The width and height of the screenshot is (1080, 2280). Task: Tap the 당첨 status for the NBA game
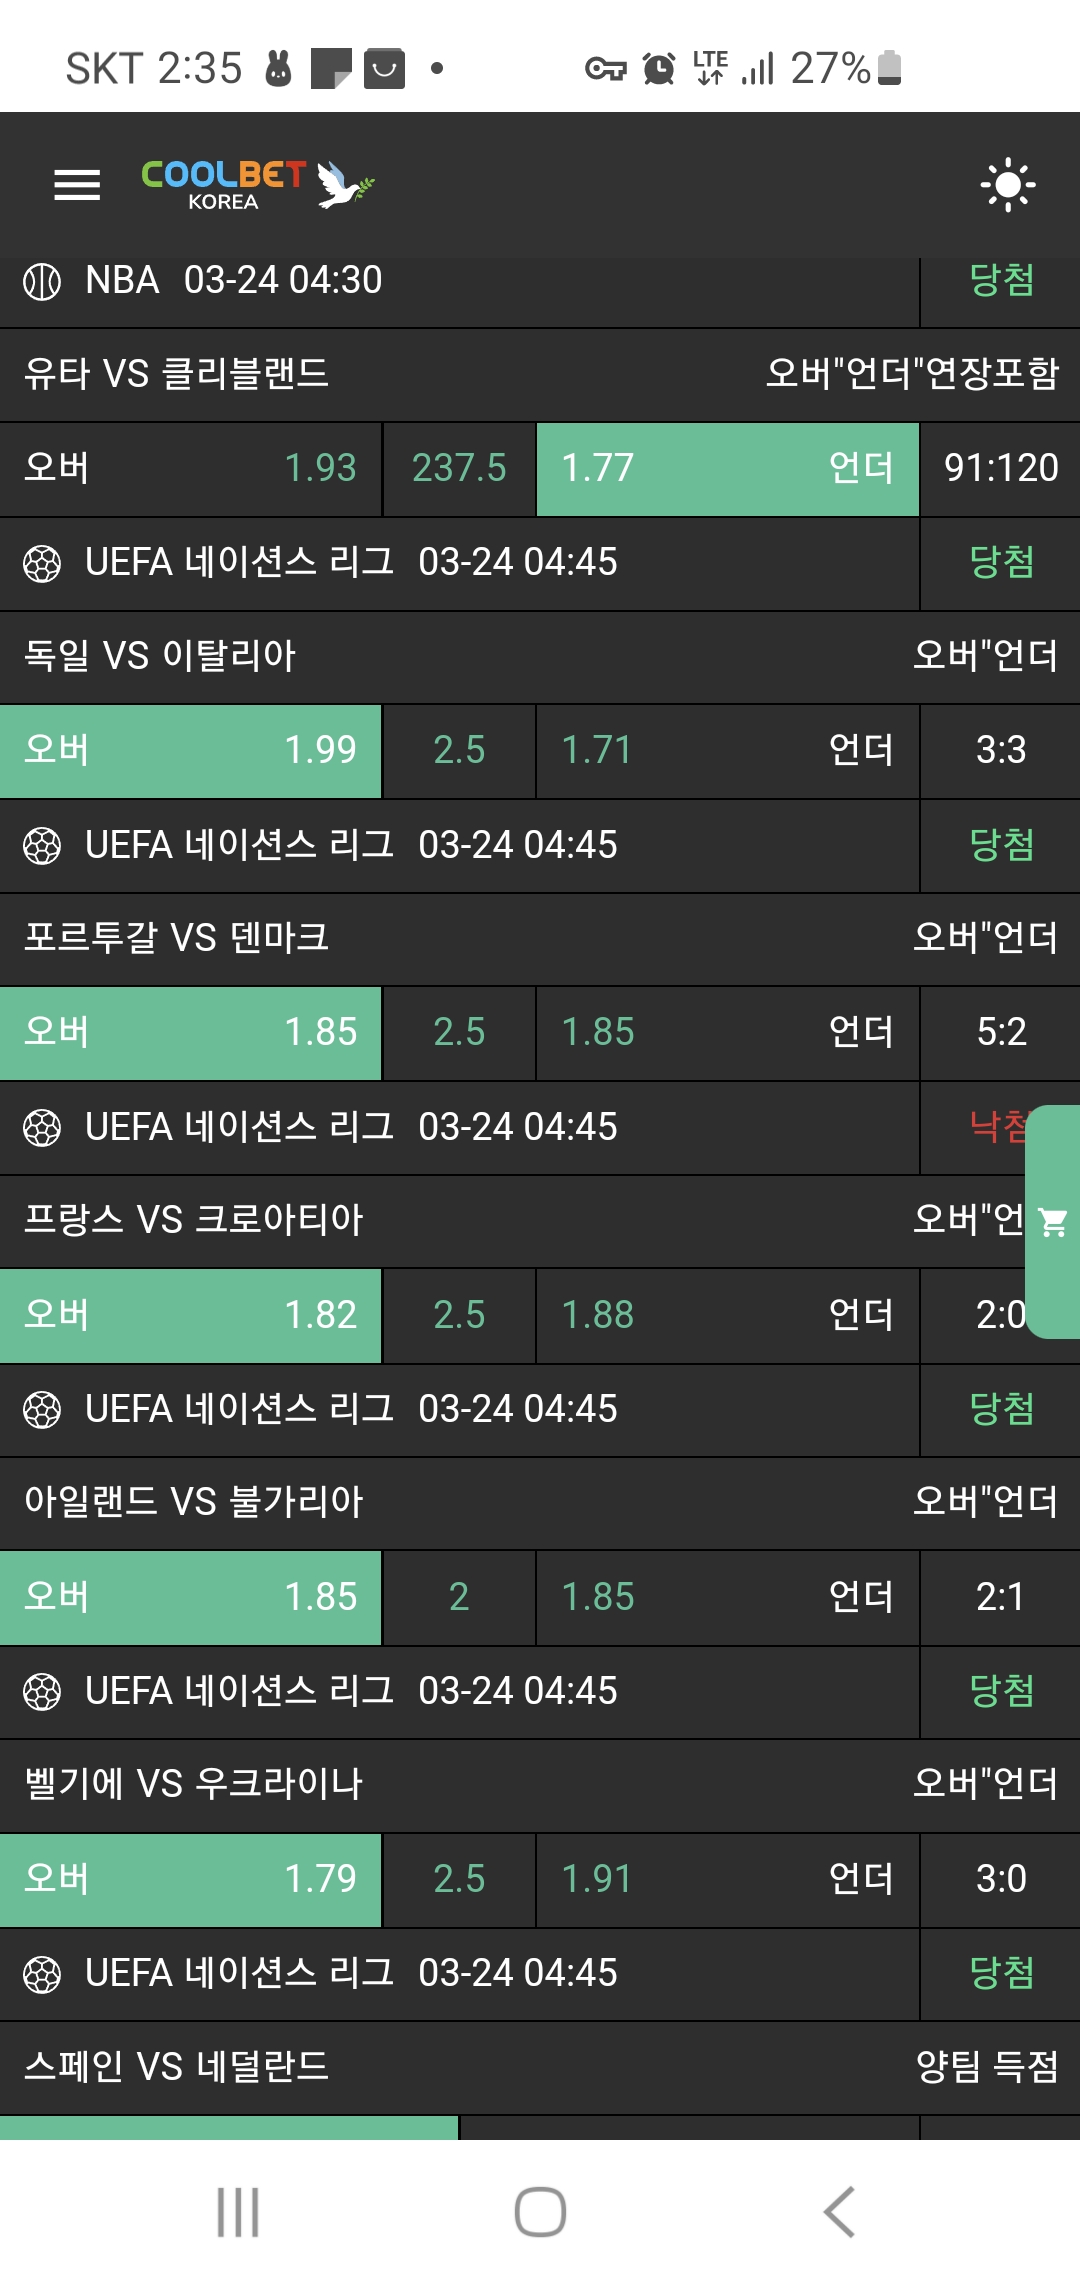tap(1001, 281)
